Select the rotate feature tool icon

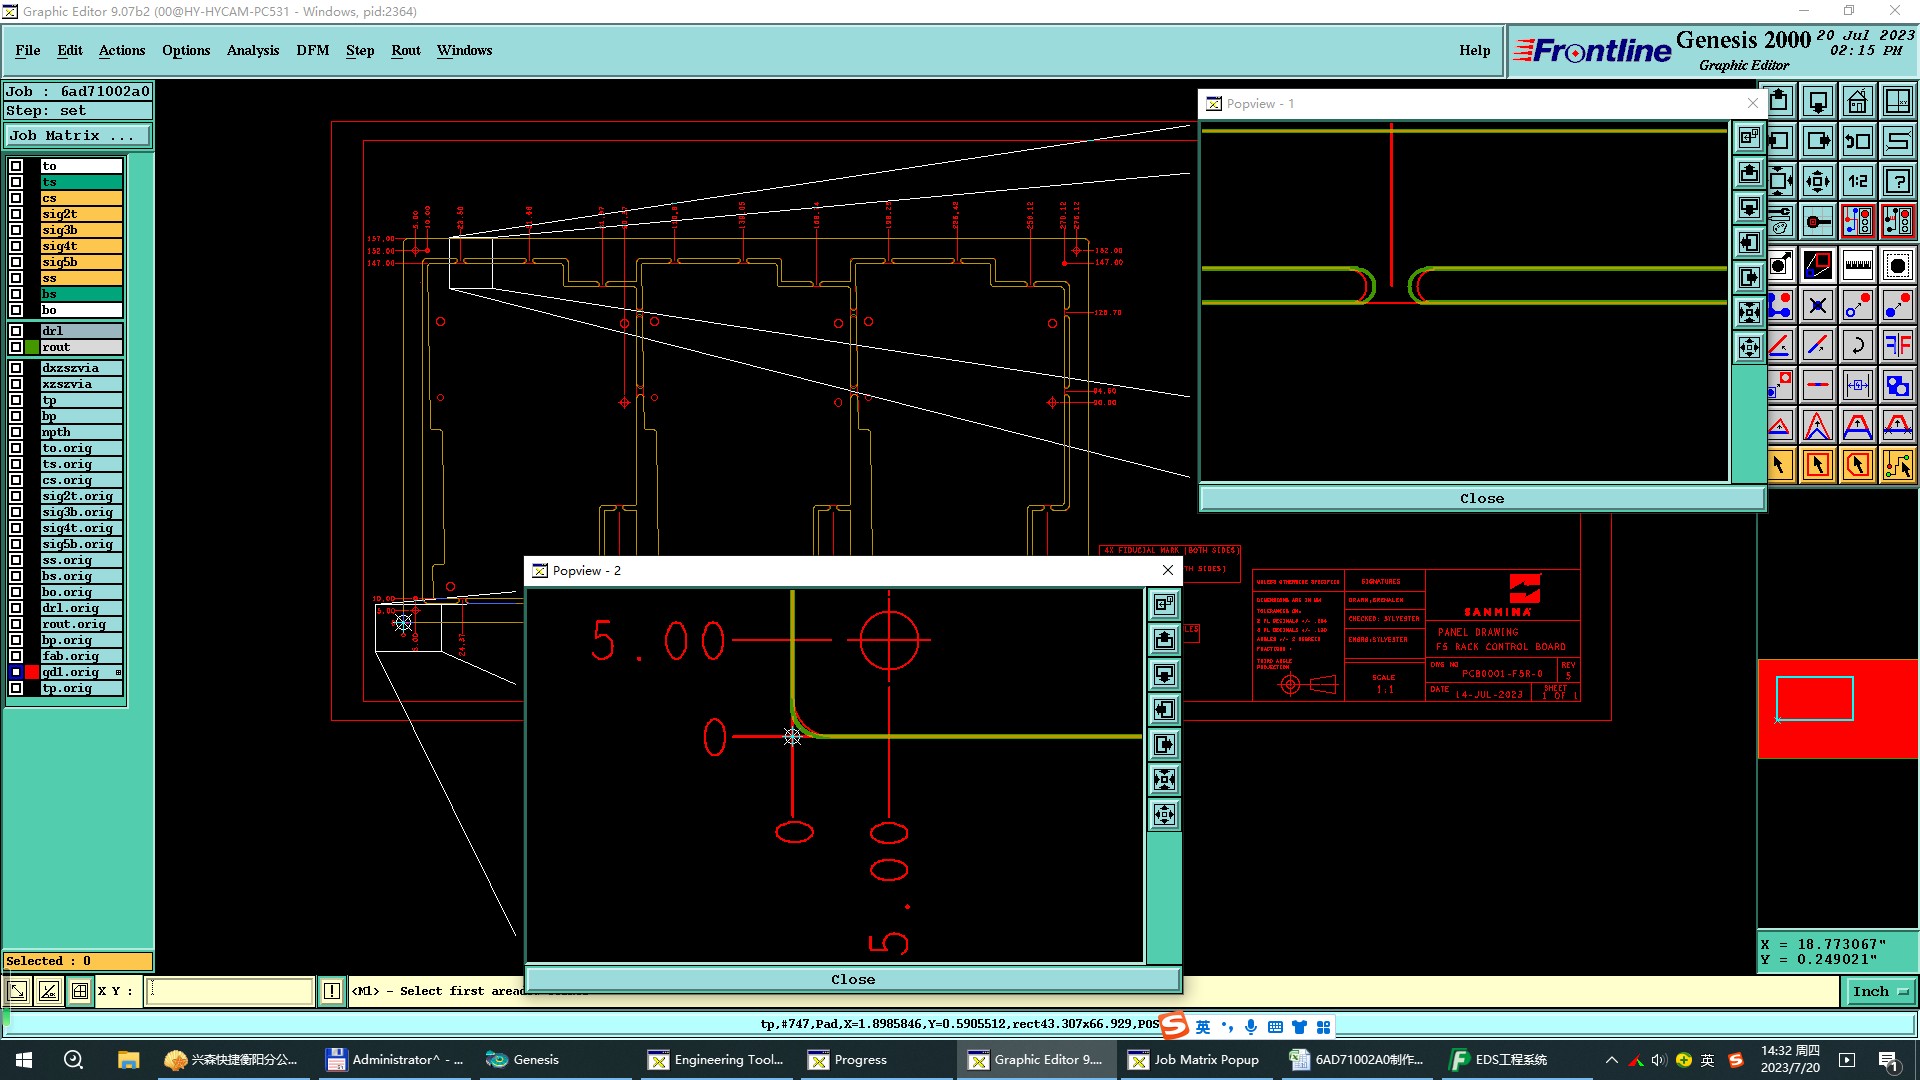point(1857,346)
